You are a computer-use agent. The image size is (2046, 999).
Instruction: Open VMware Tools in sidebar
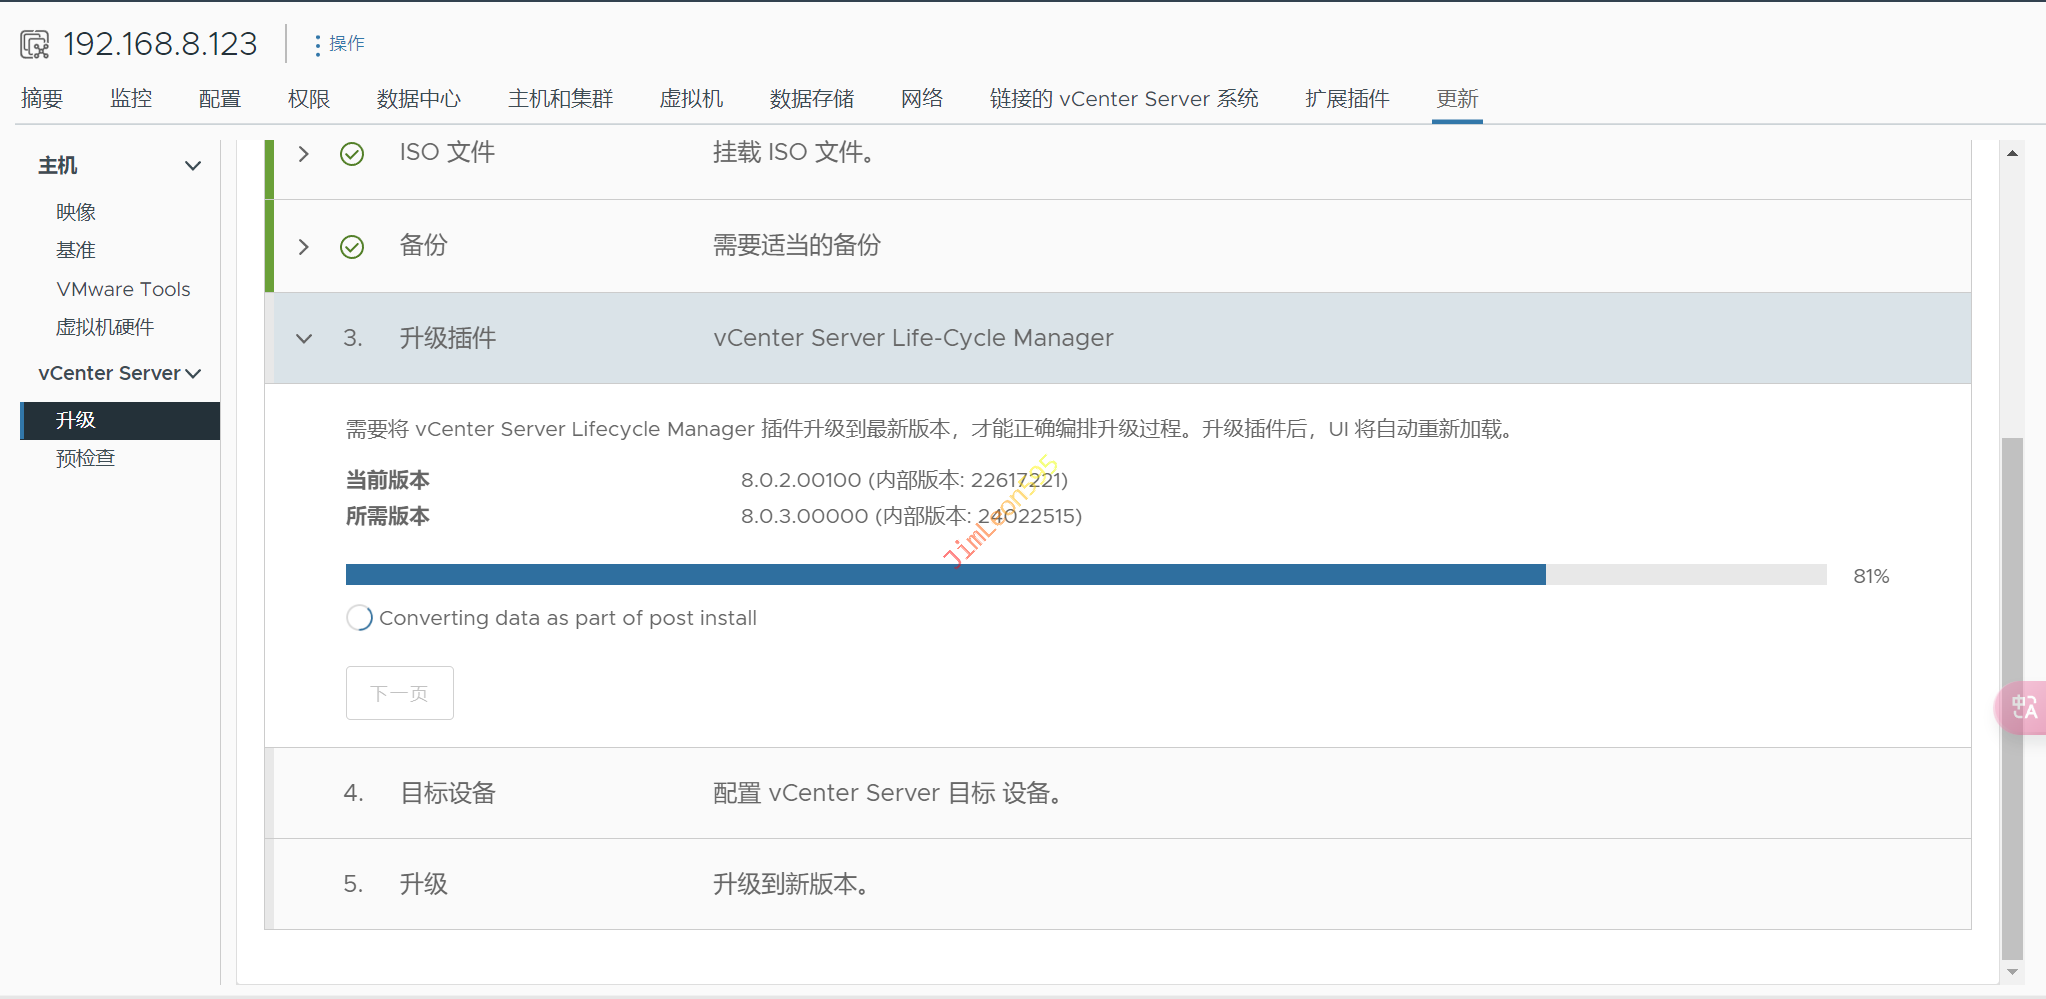(123, 289)
